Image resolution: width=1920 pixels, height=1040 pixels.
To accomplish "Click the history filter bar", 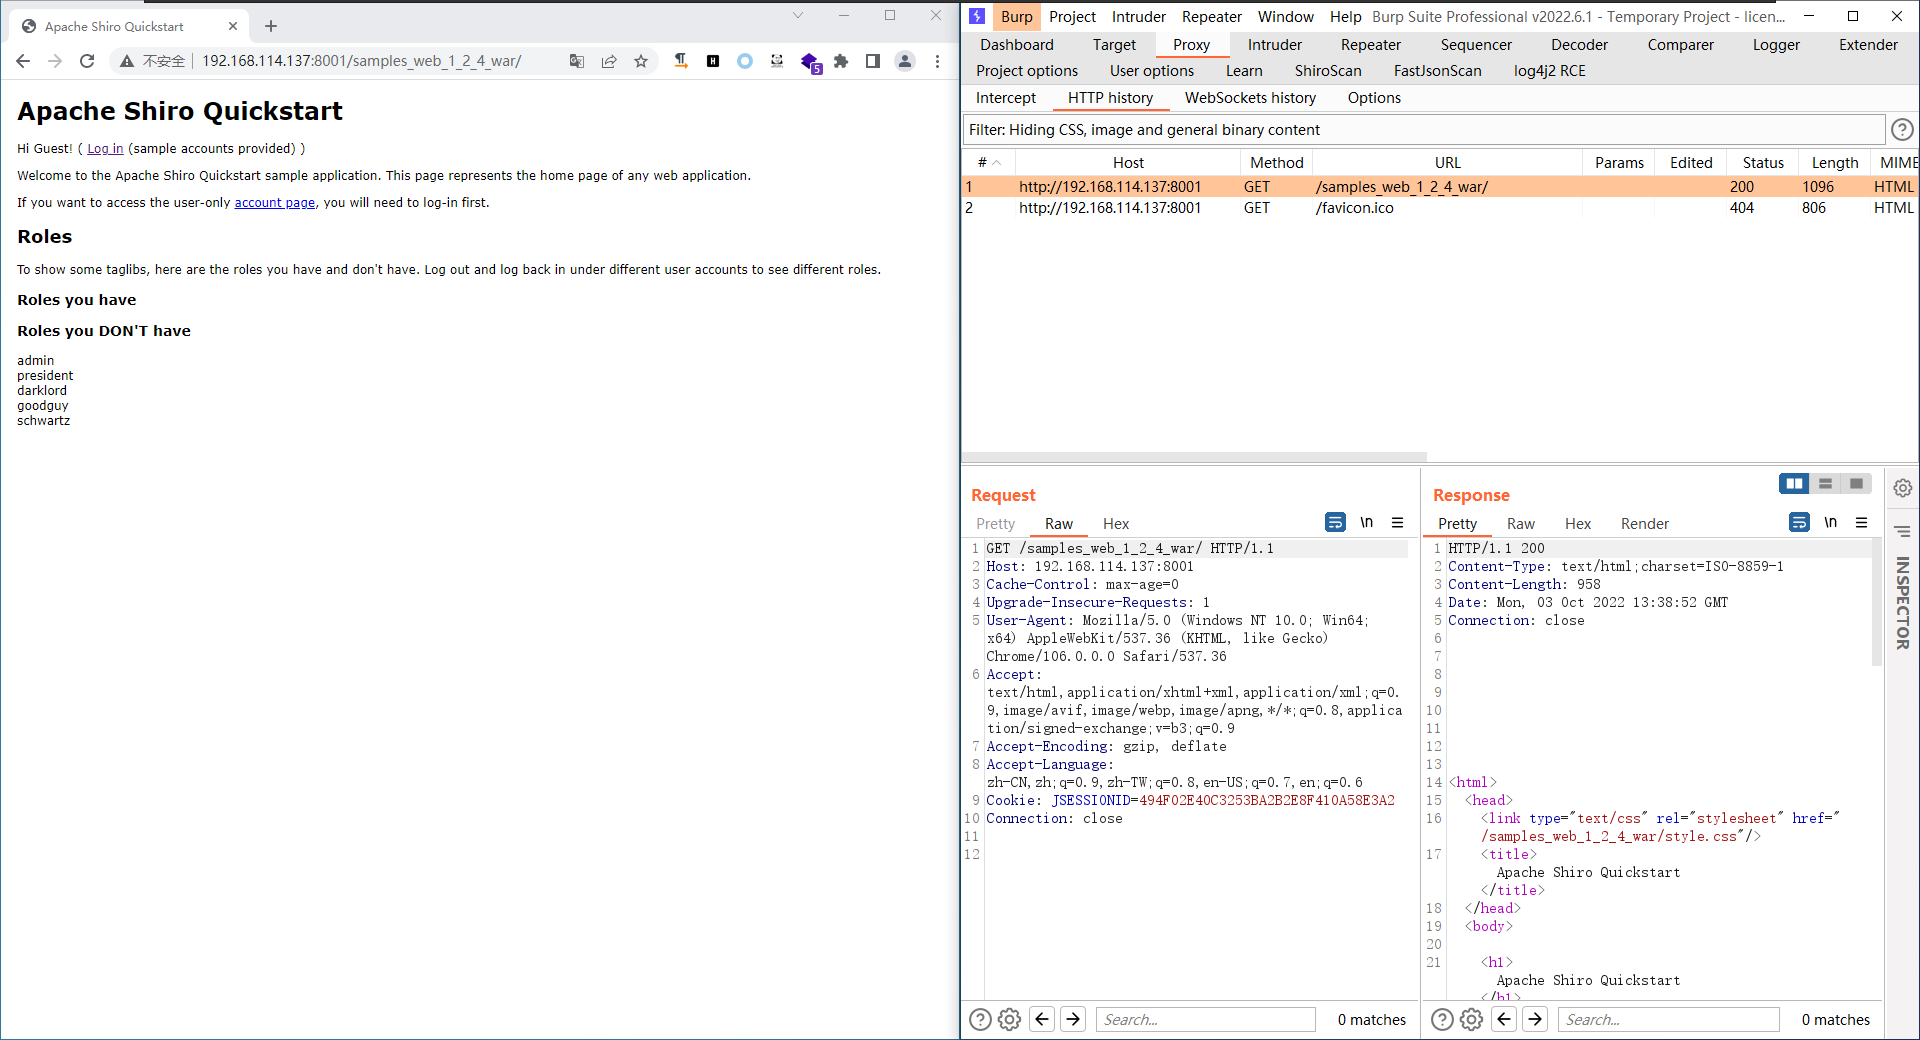I will click(1424, 129).
